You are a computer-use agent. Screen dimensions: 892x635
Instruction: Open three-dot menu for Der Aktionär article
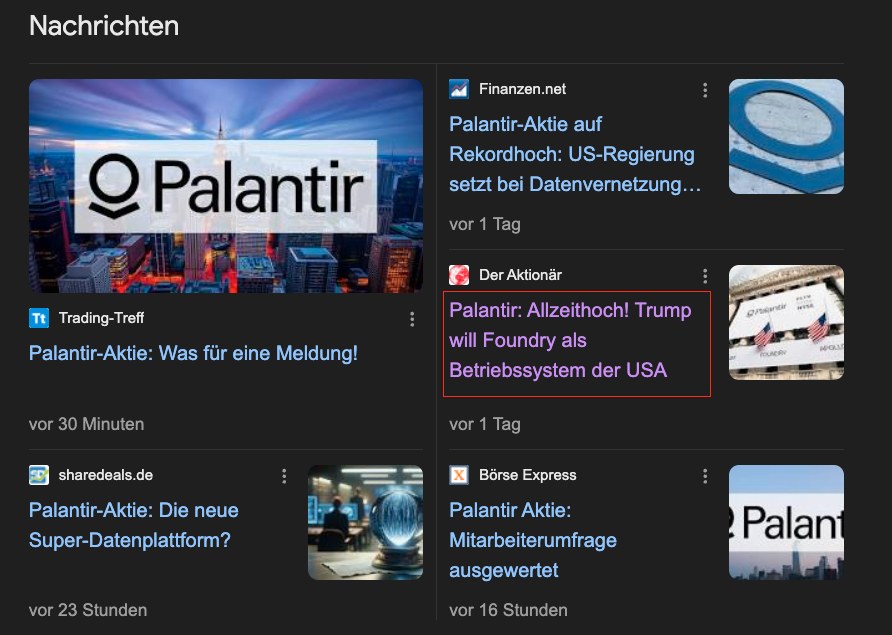(705, 276)
